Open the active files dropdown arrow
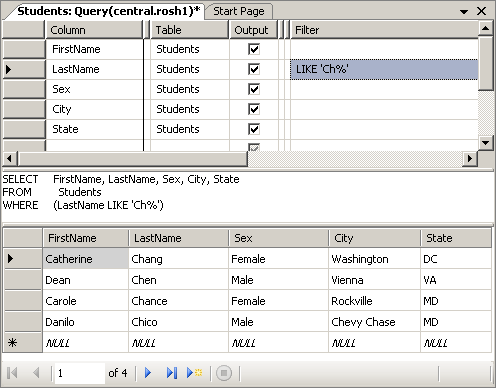 click(464, 12)
